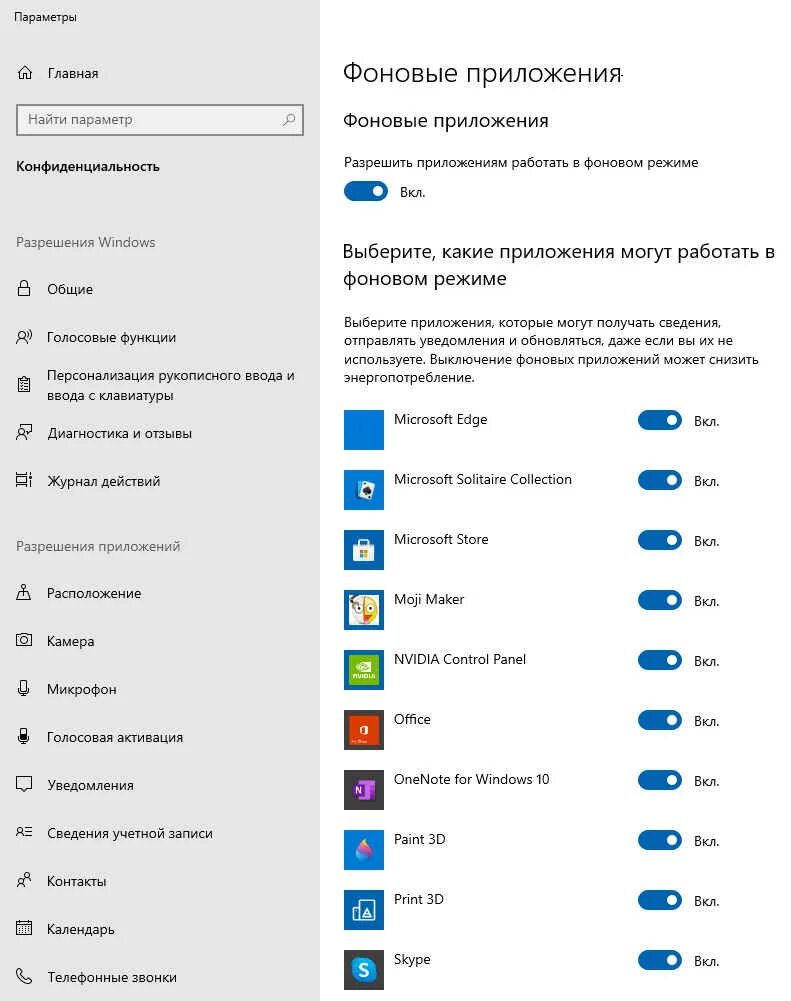The height and width of the screenshot is (1001, 791).
Task: Click the Голосовые функции speech icon
Action: pos(24,337)
